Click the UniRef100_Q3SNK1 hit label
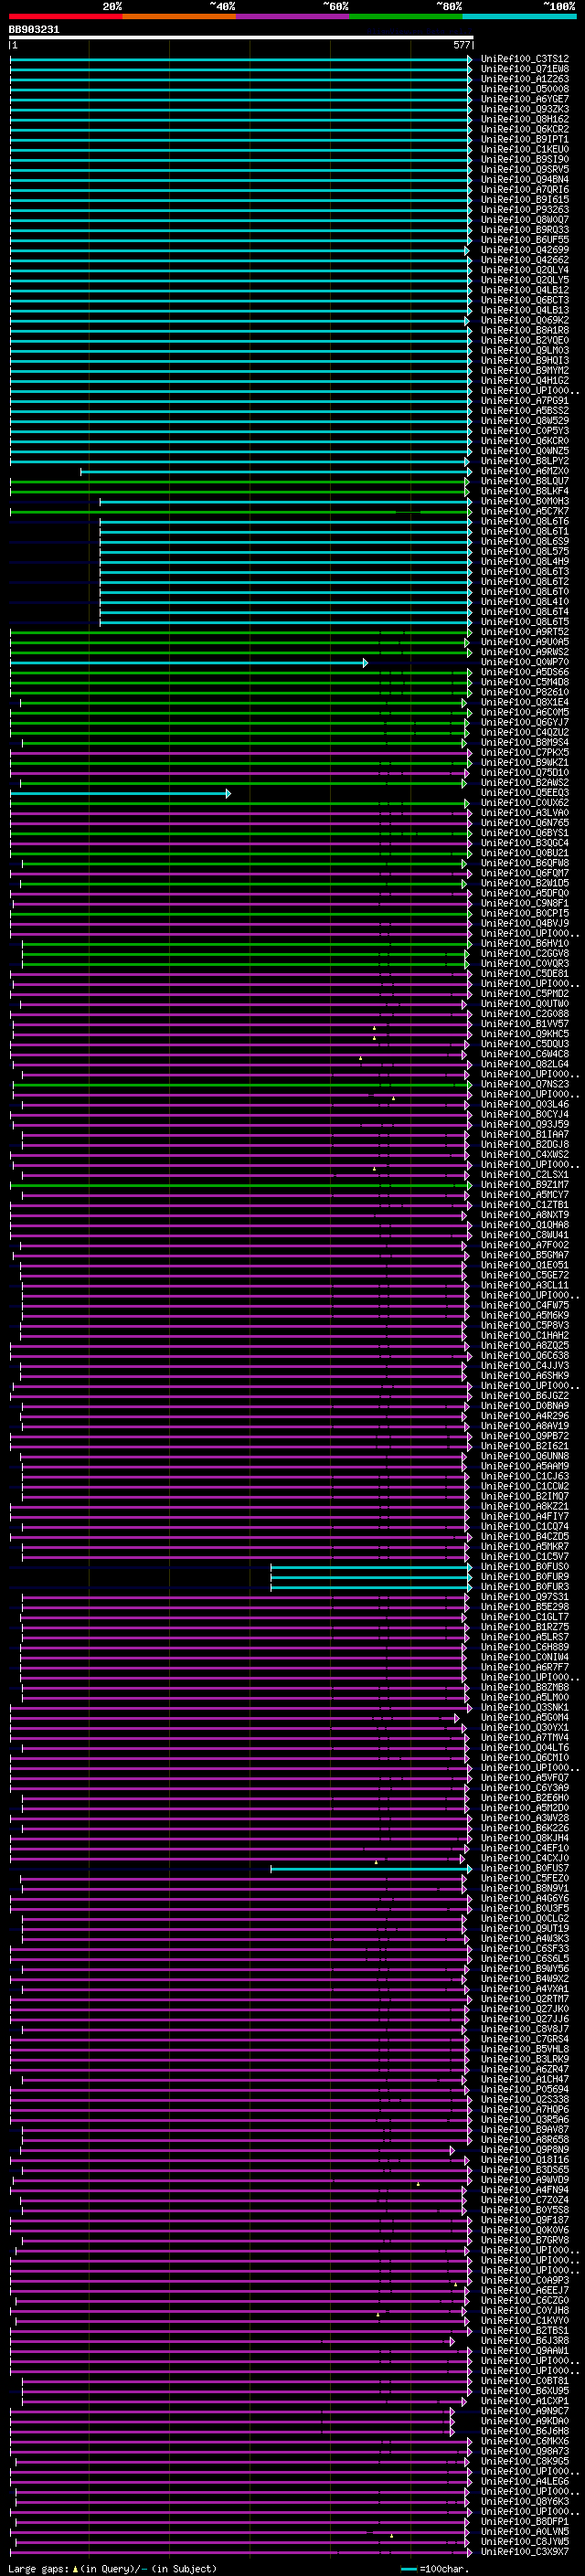Image resolution: width=585 pixels, height=2576 pixels. tap(525, 1708)
